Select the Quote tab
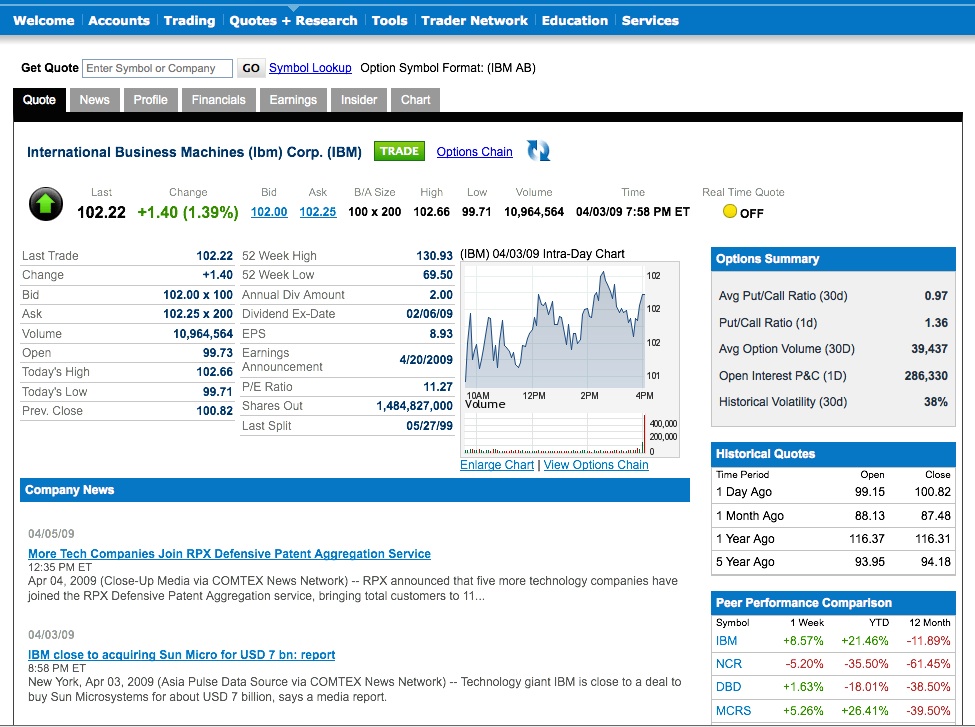 pos(39,100)
